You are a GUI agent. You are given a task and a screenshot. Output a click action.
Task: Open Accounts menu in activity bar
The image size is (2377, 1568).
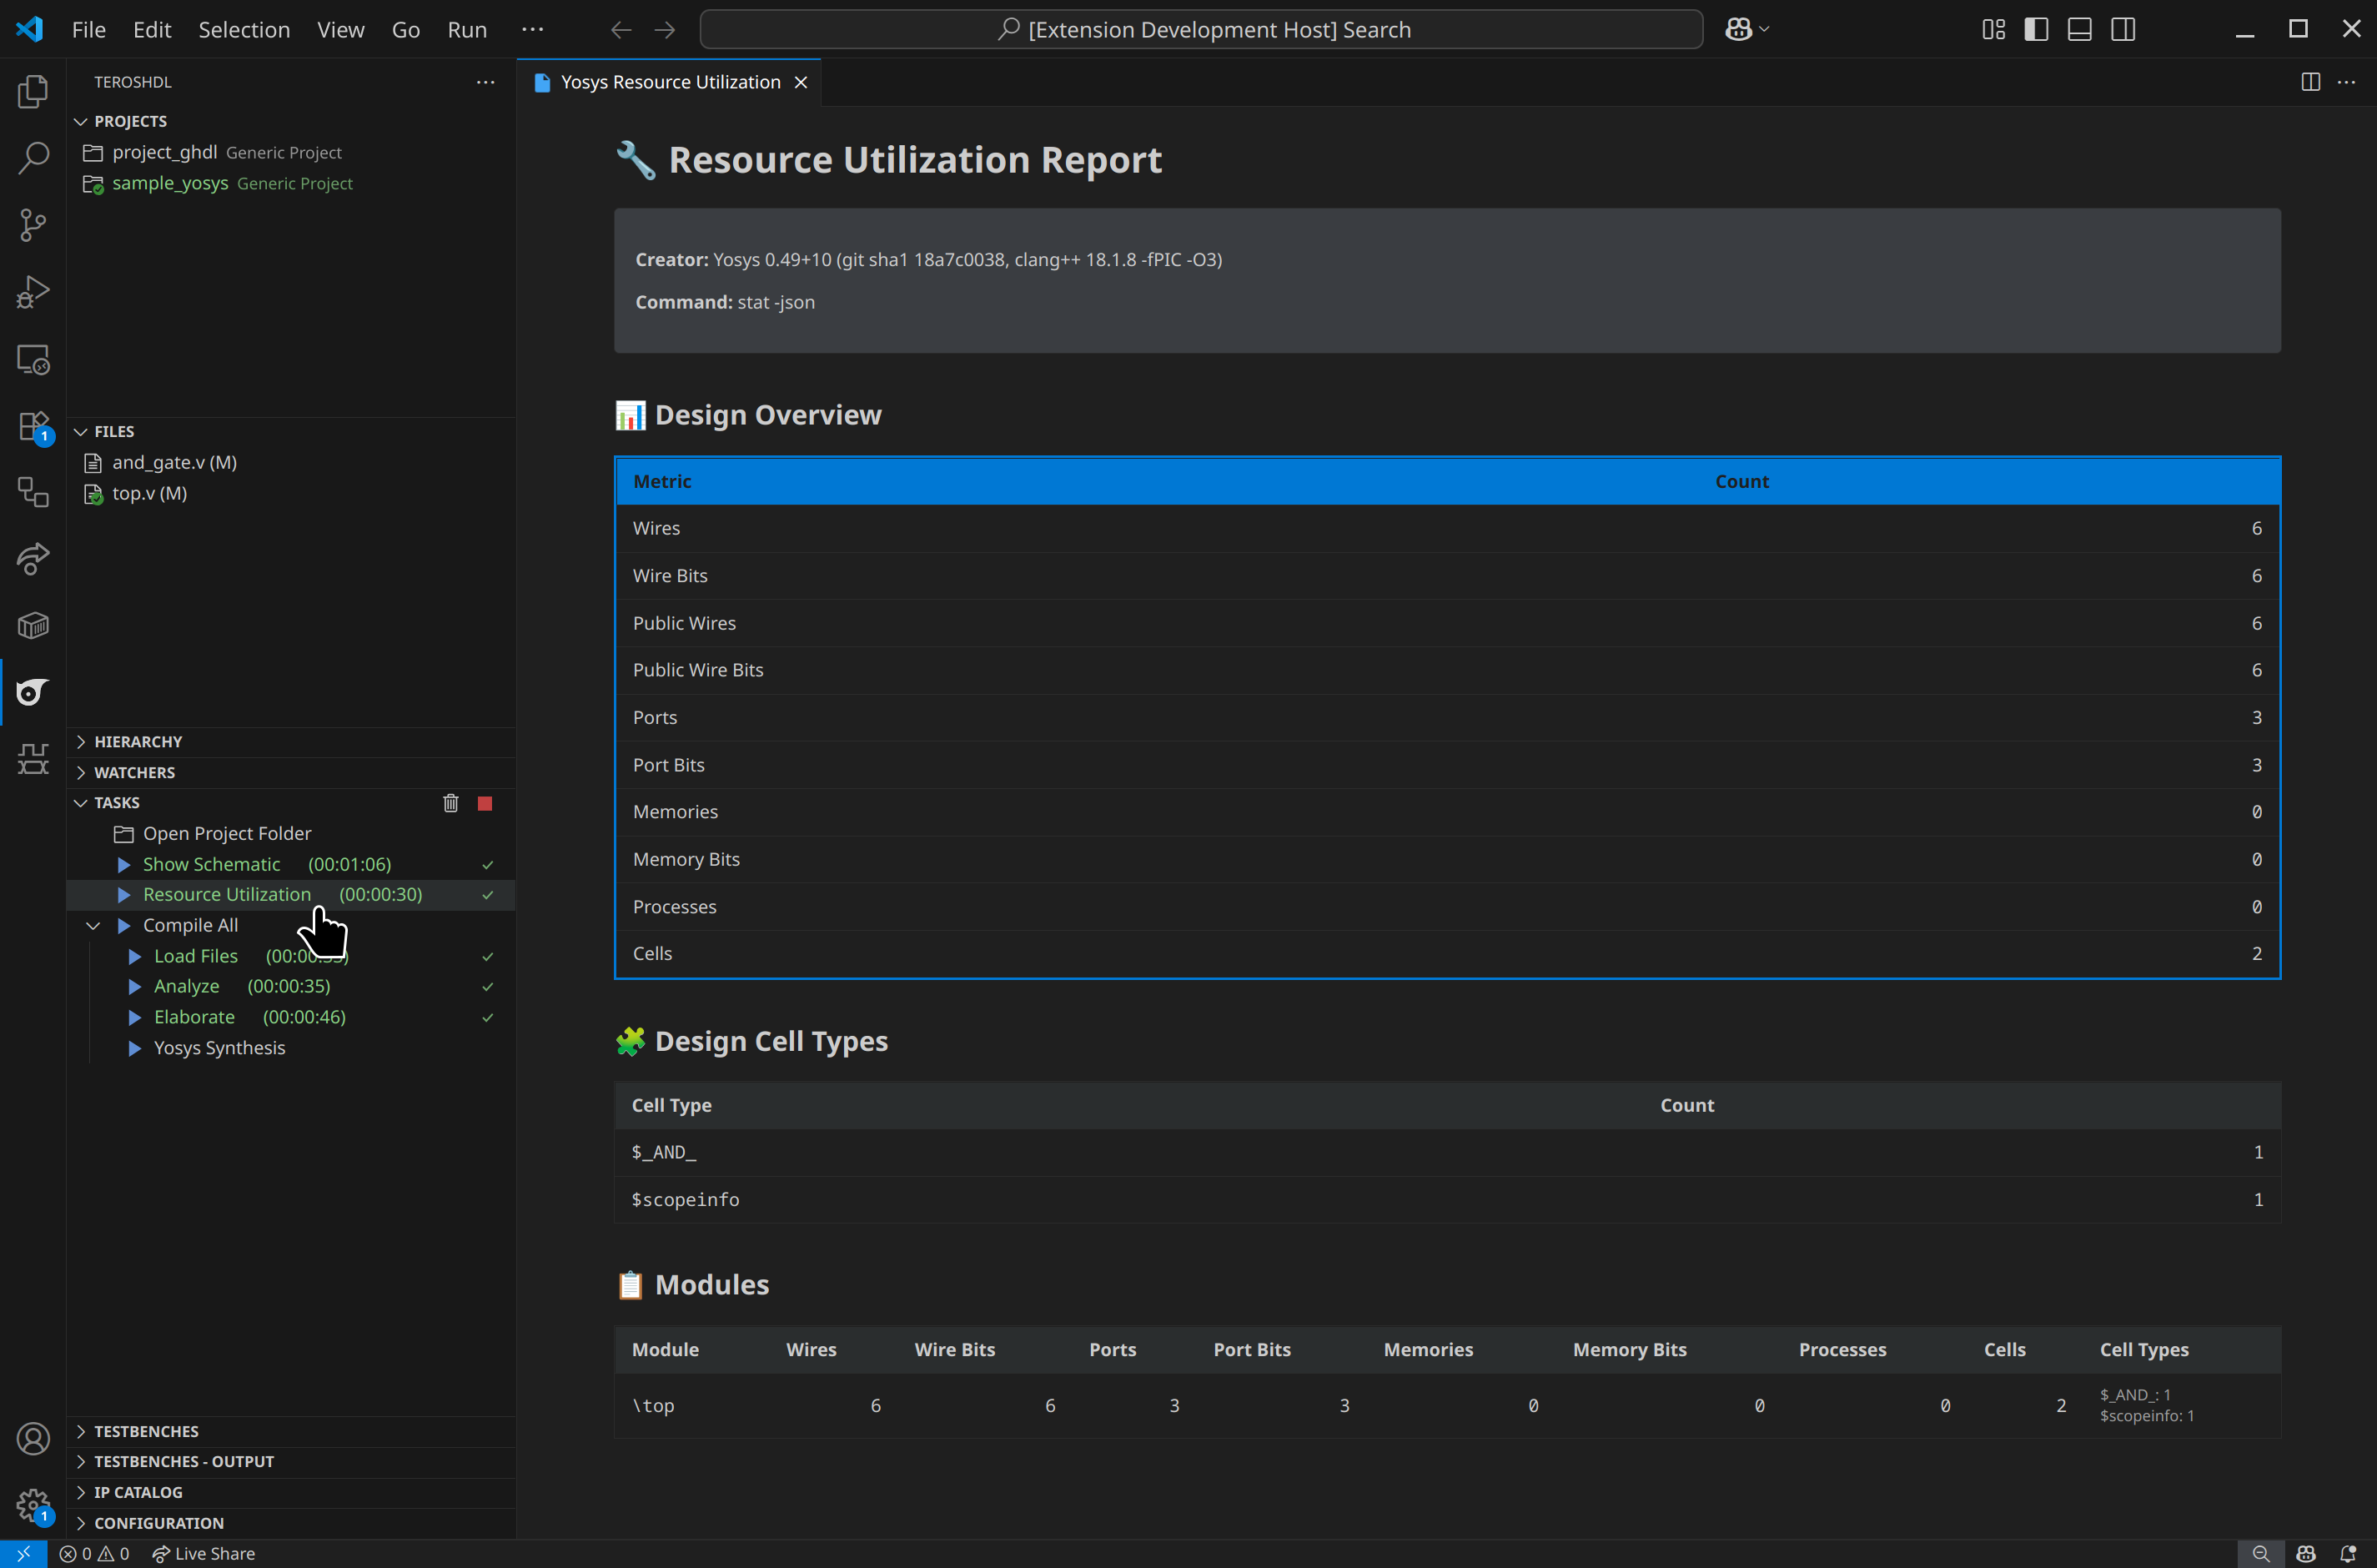(33, 1439)
